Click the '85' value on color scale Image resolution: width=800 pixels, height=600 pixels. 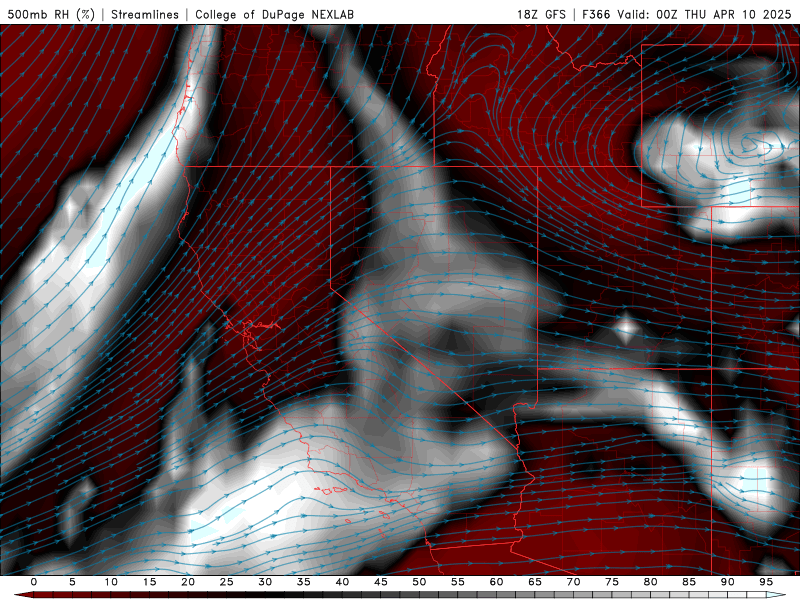(688, 582)
